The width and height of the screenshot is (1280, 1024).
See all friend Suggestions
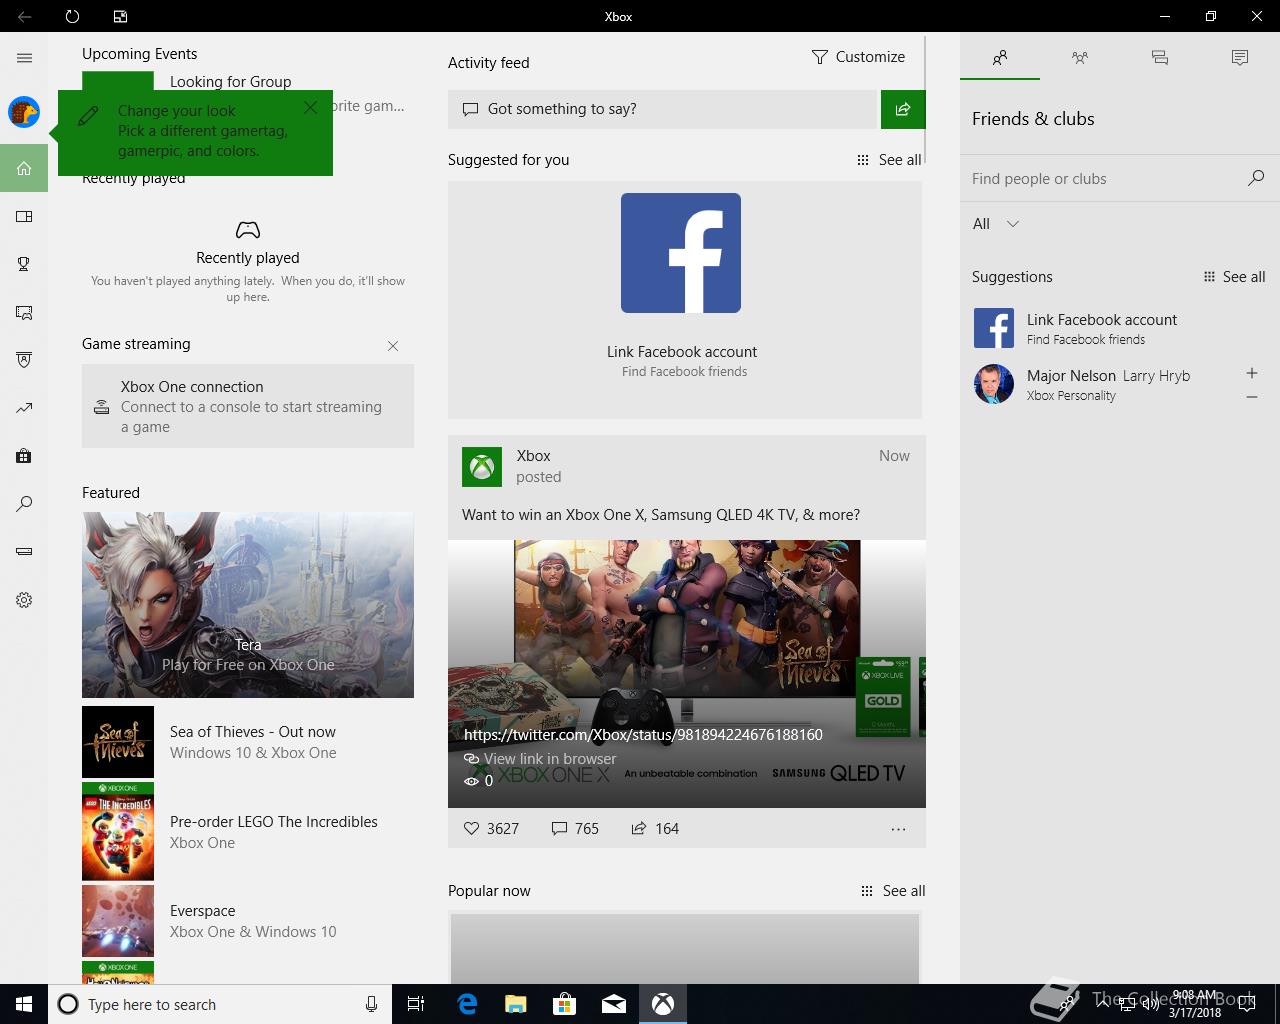pos(1234,277)
